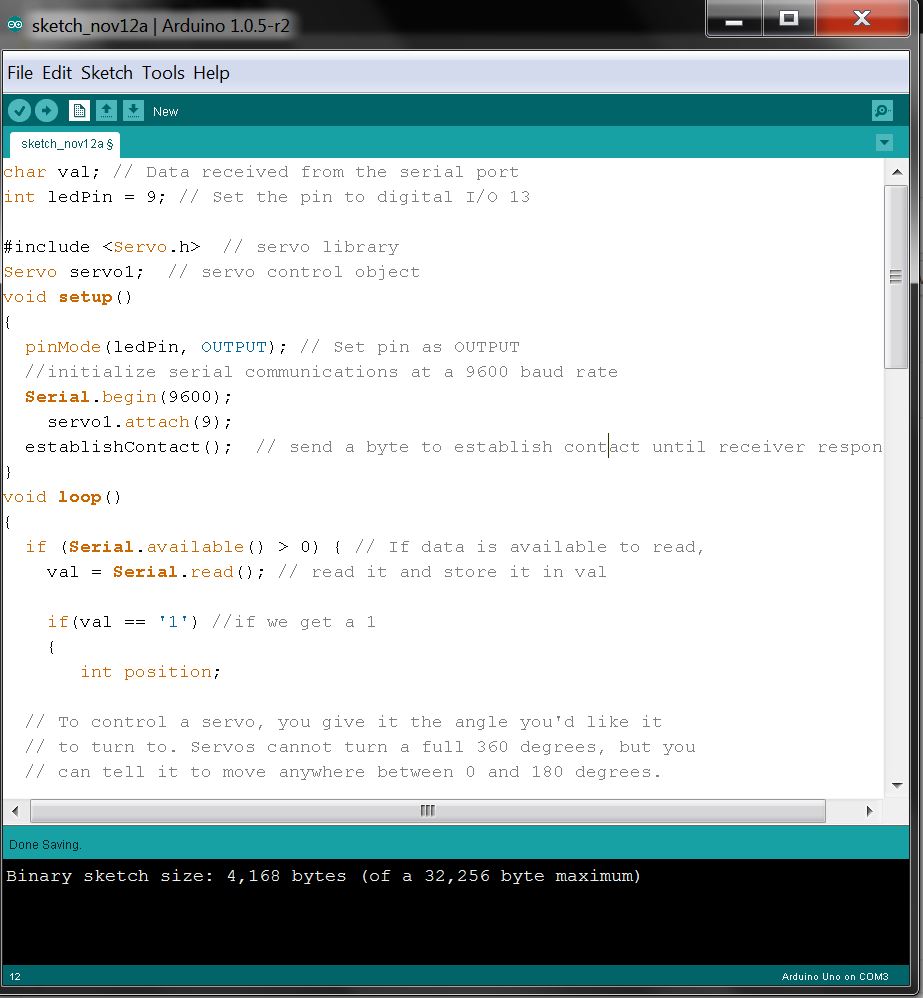
Task: Click the 'val = Serial.read();' line
Action: coord(327,572)
